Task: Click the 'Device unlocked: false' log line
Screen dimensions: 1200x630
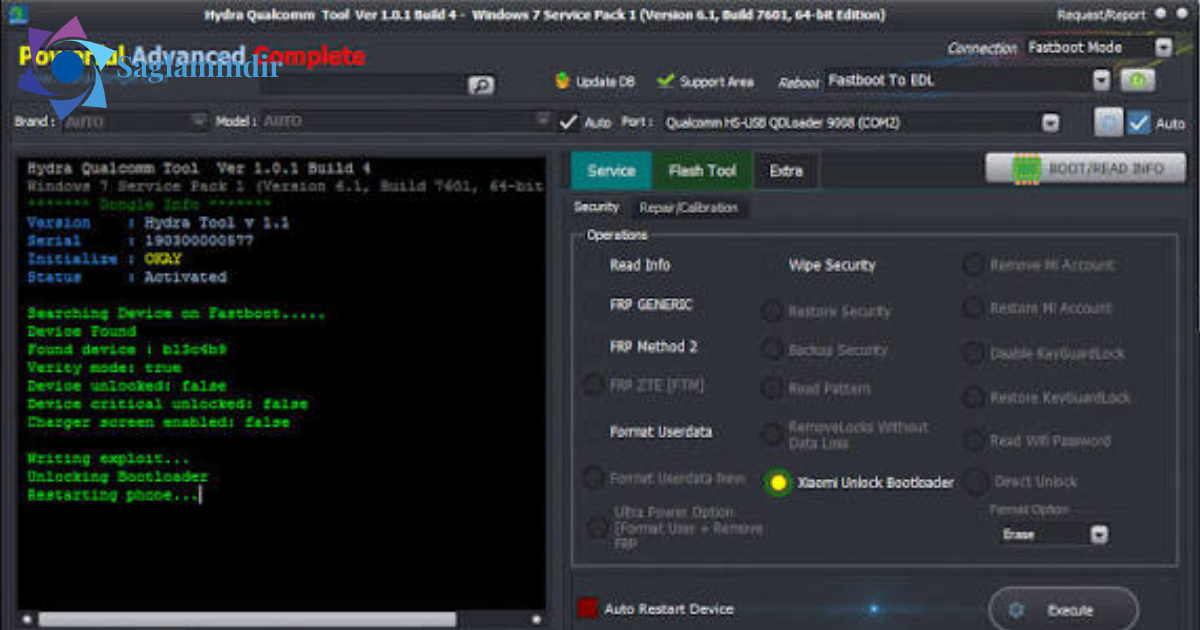Action: [127, 386]
